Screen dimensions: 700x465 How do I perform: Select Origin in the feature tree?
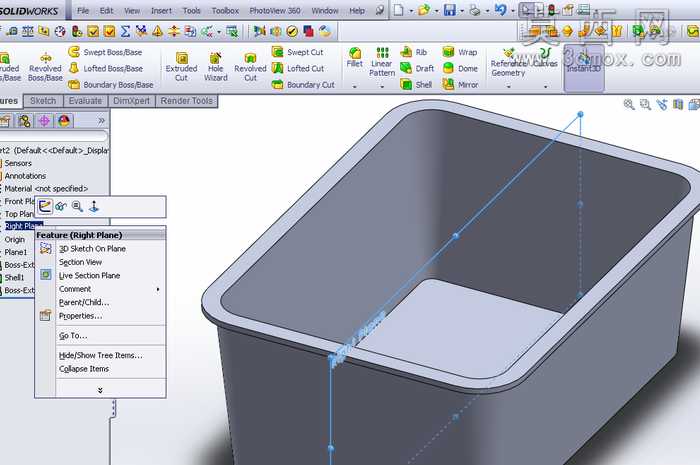coord(14,240)
